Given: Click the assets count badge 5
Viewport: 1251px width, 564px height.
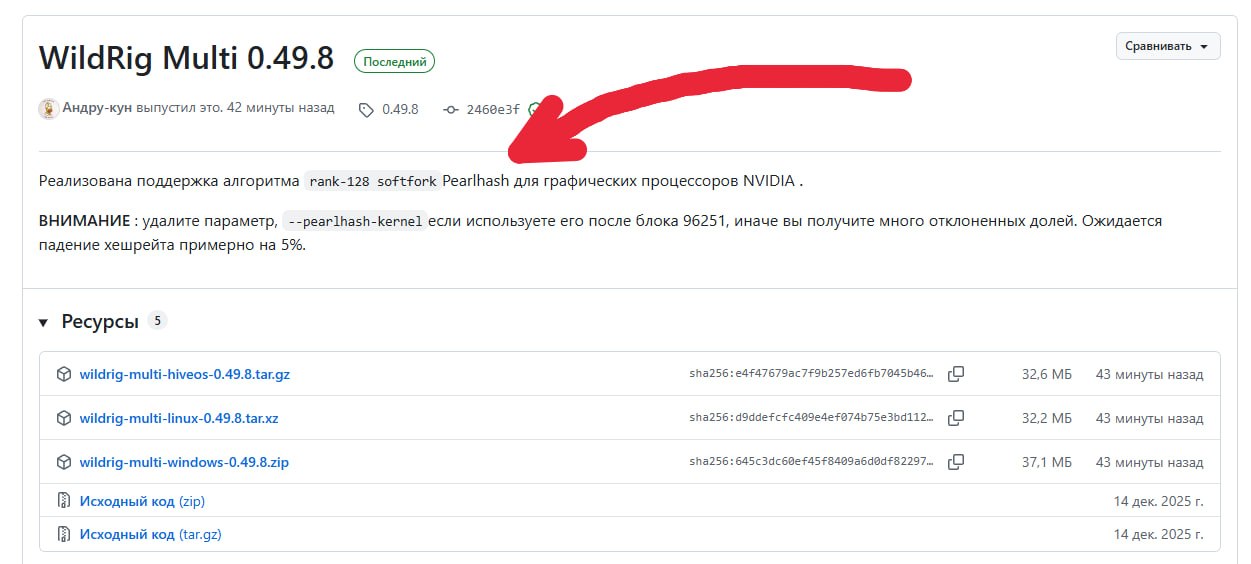Looking at the screenshot, I should pos(157,321).
